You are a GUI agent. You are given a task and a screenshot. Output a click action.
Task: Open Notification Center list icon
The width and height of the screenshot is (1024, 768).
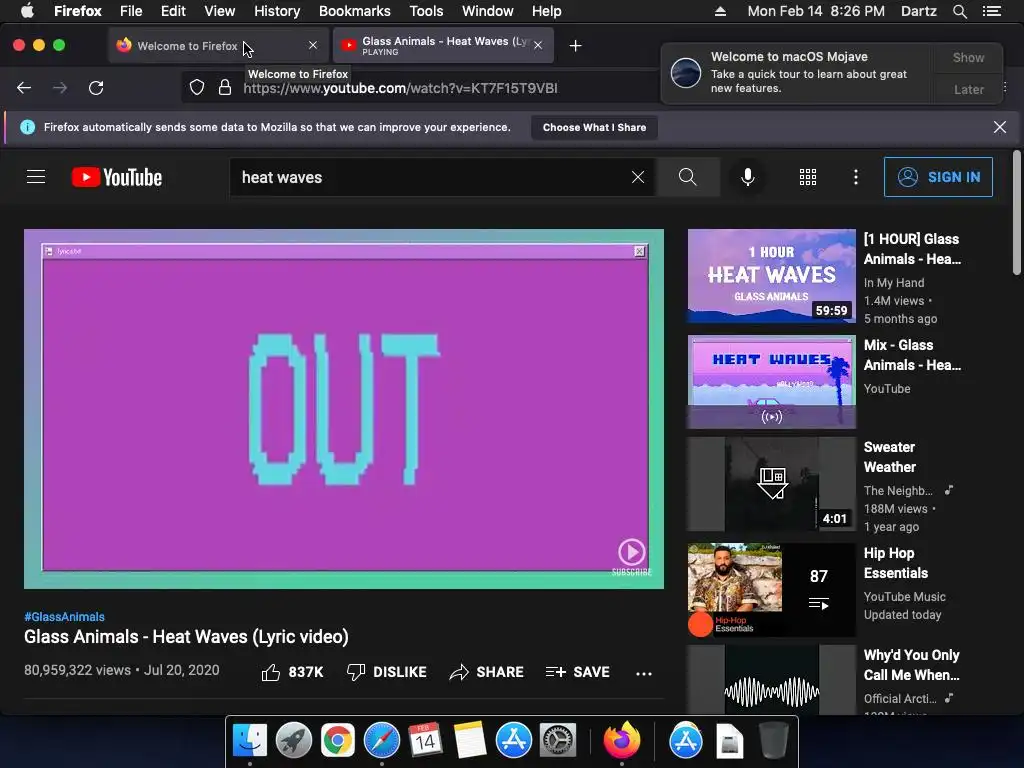[x=992, y=11]
